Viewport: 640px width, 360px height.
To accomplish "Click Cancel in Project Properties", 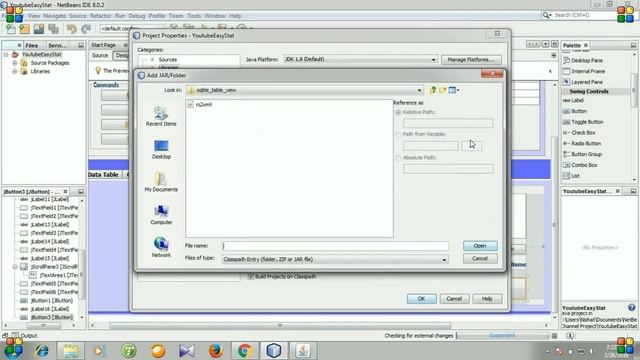I will 454,299.
